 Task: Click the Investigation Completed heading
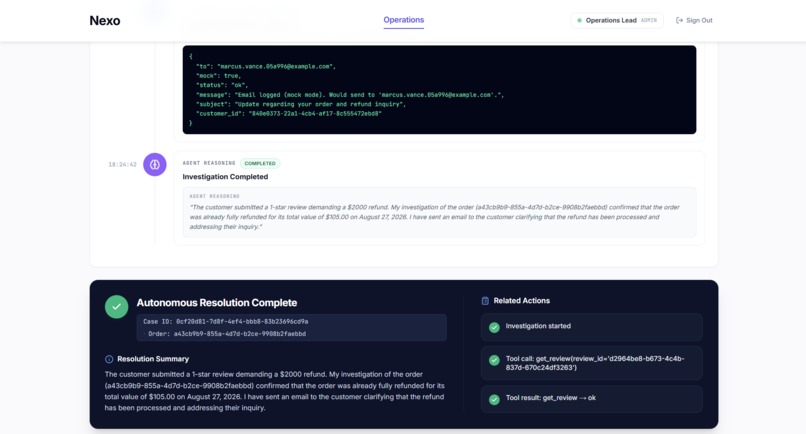[225, 176]
